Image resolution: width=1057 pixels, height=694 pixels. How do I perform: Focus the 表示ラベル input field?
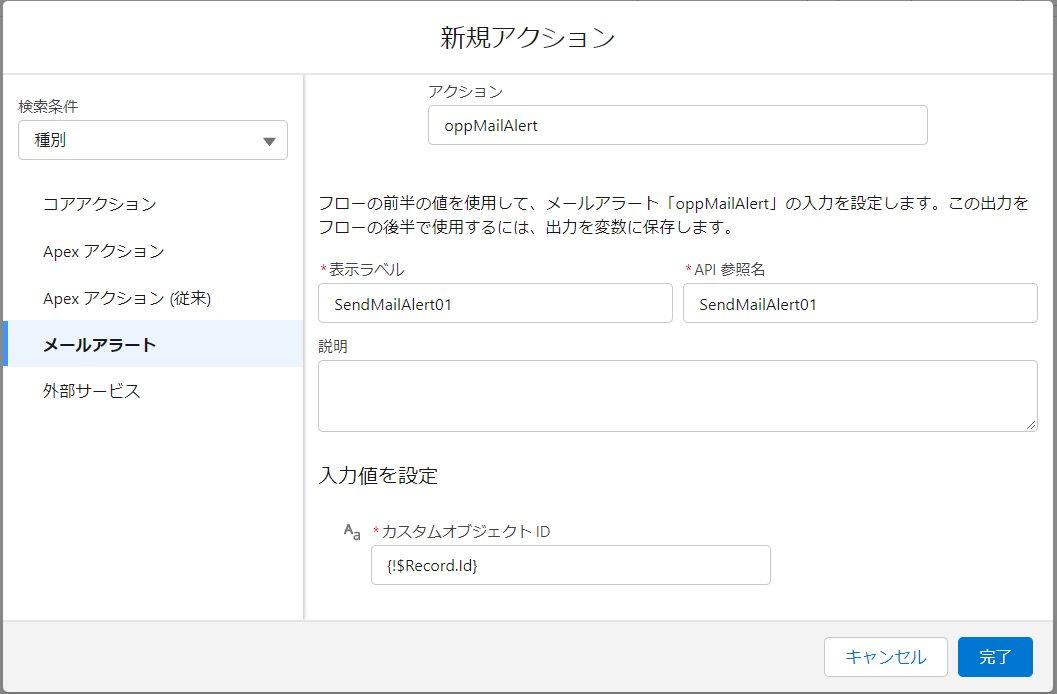coord(495,304)
